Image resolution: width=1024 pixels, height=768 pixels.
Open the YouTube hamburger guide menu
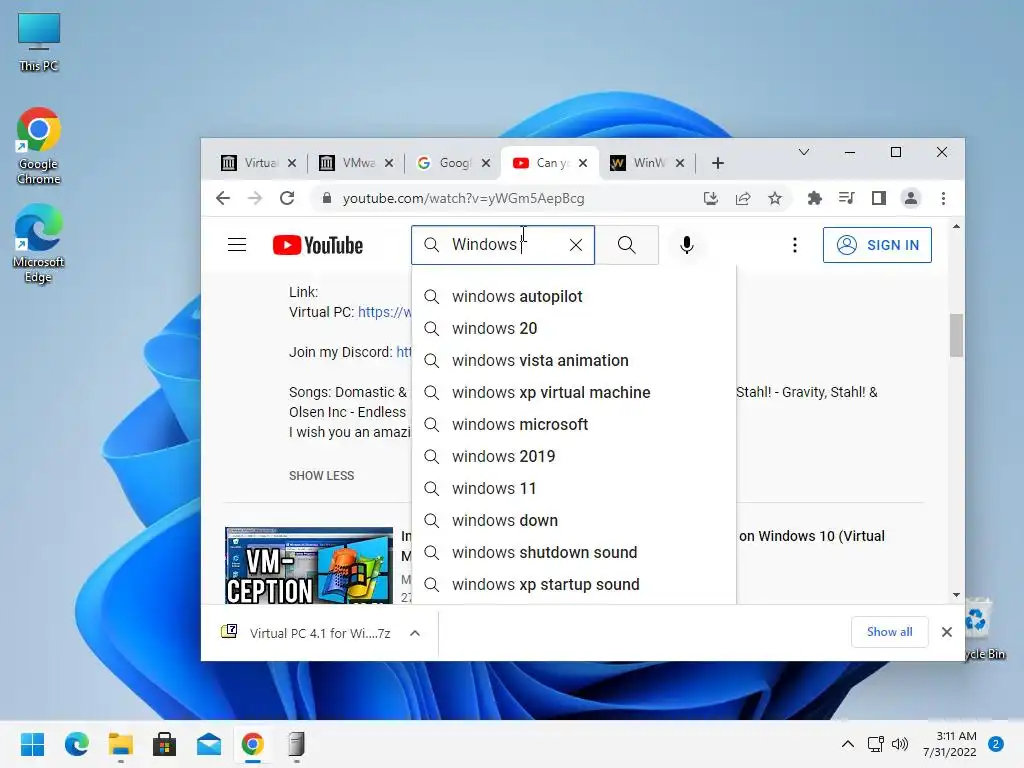237,245
